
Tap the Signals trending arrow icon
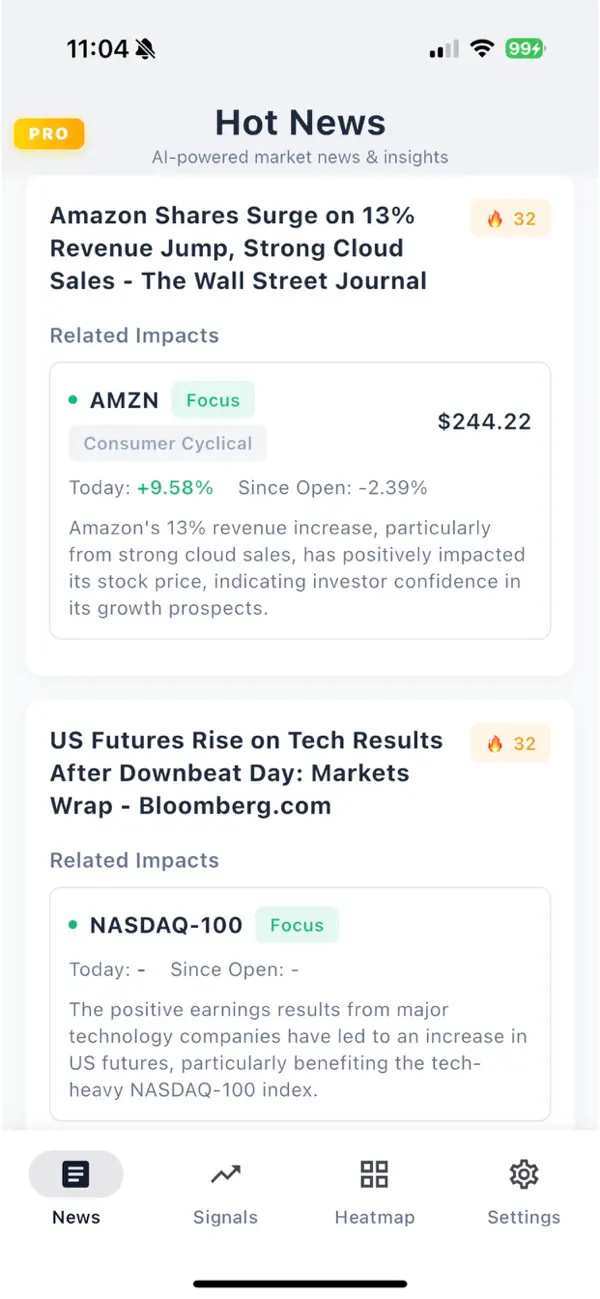(225, 1174)
